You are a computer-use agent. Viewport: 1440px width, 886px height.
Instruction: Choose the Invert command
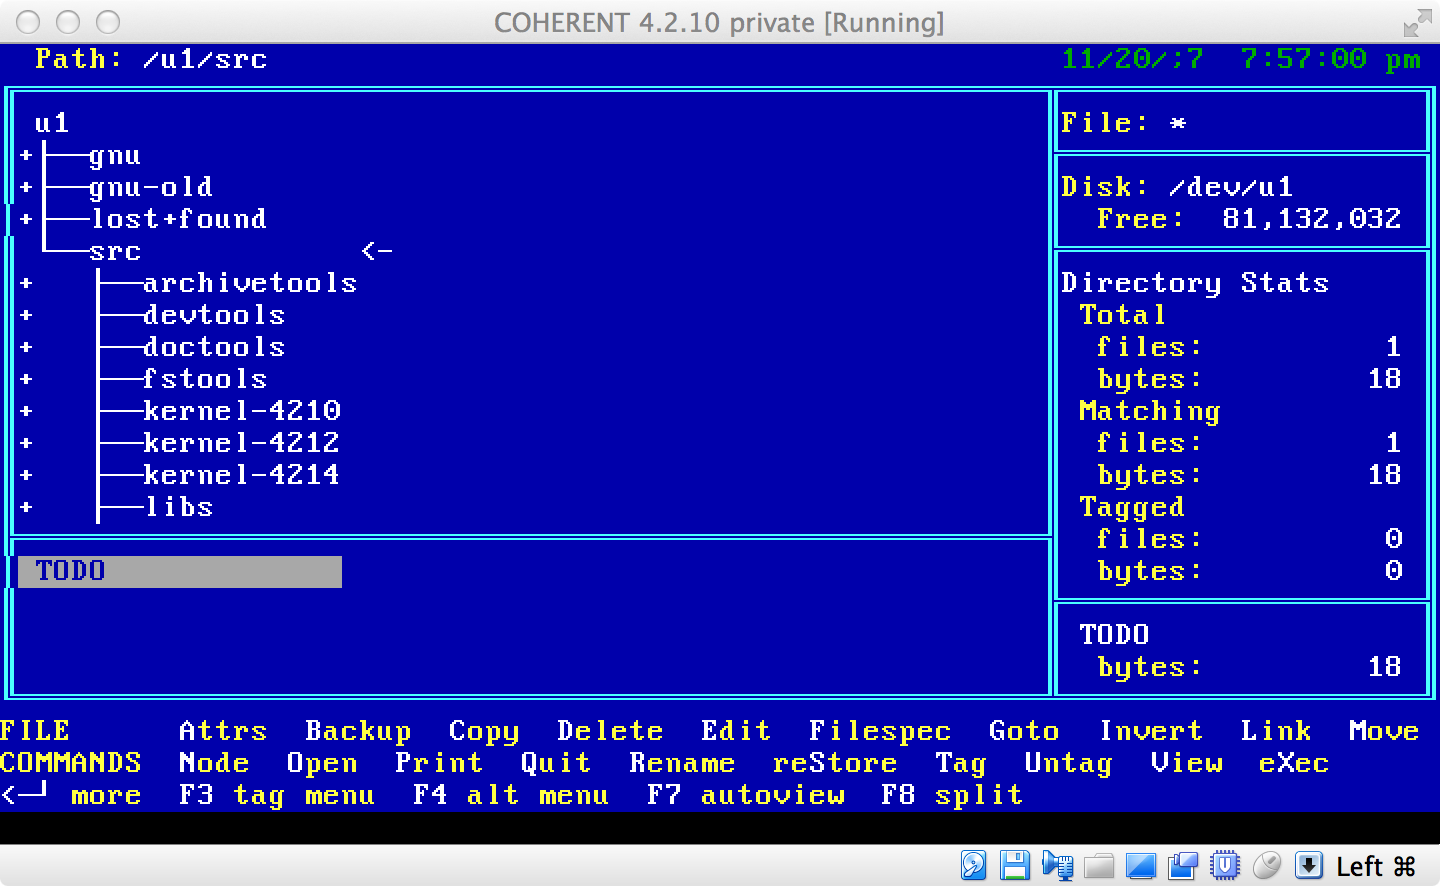point(1150,731)
